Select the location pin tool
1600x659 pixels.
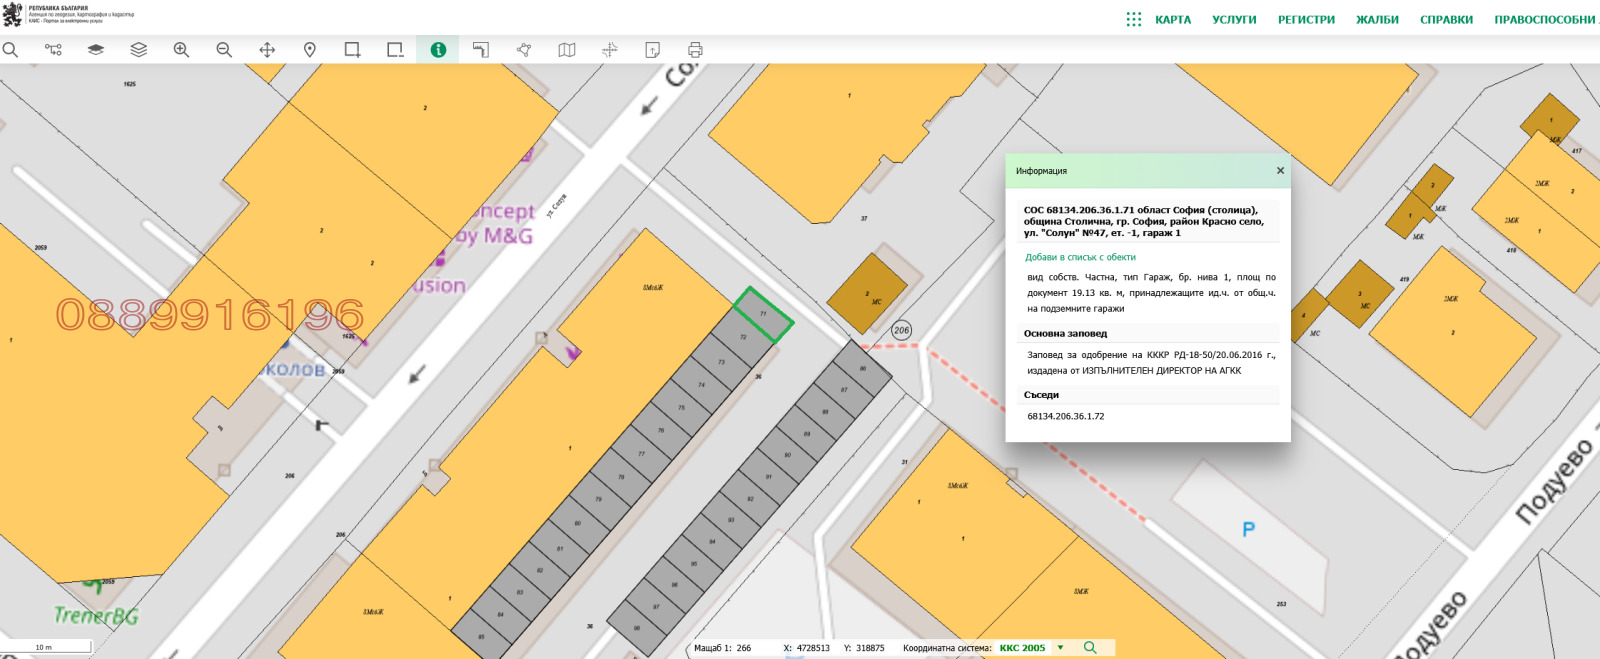pyautogui.click(x=310, y=50)
